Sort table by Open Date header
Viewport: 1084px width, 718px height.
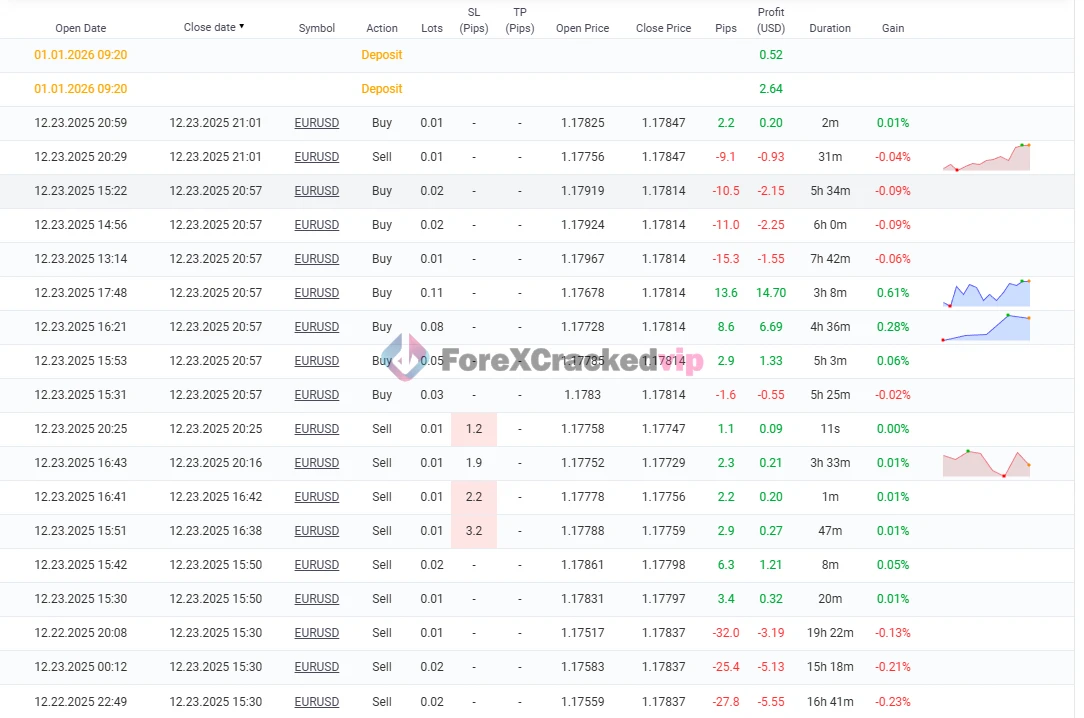pos(80,28)
